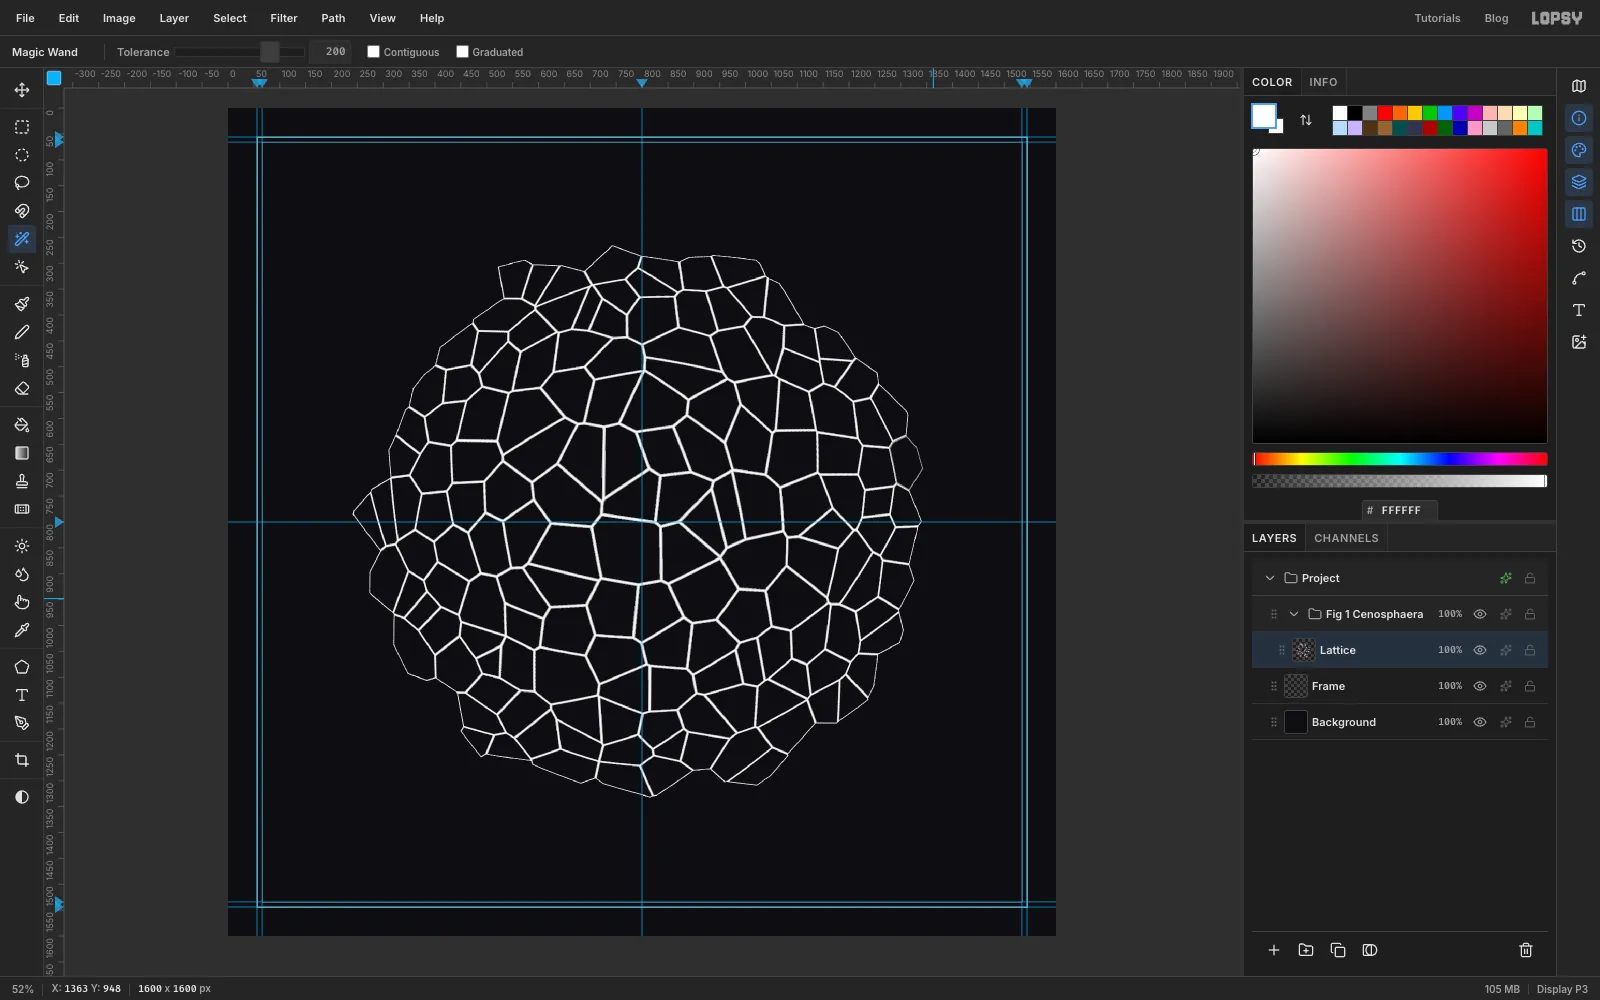Enable the Contiguous checkbox
Screen dimensions: 1600x1000
pos(374,52)
